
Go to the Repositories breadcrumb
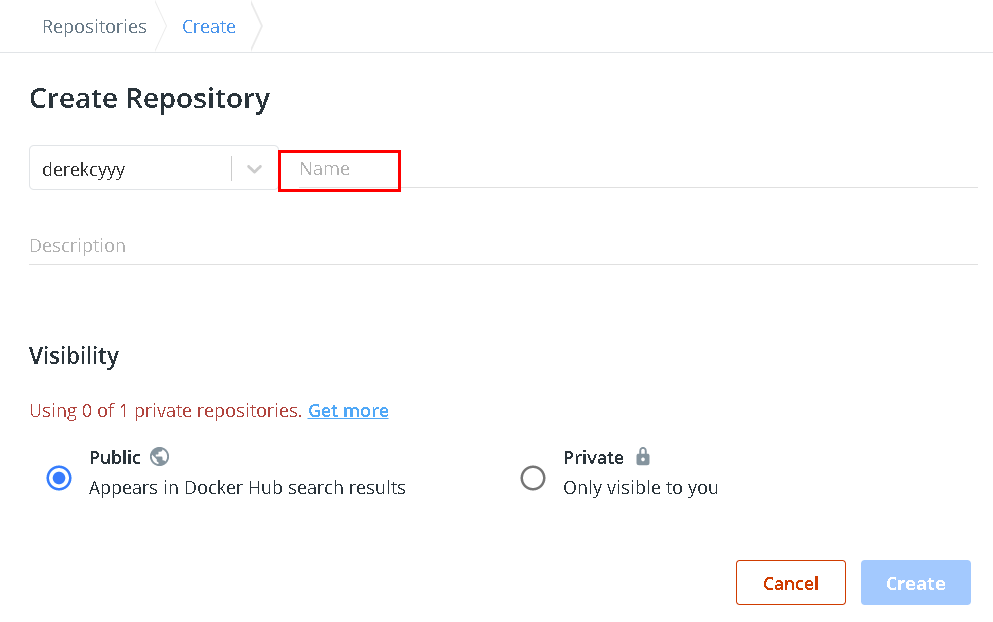pyautogui.click(x=94, y=27)
